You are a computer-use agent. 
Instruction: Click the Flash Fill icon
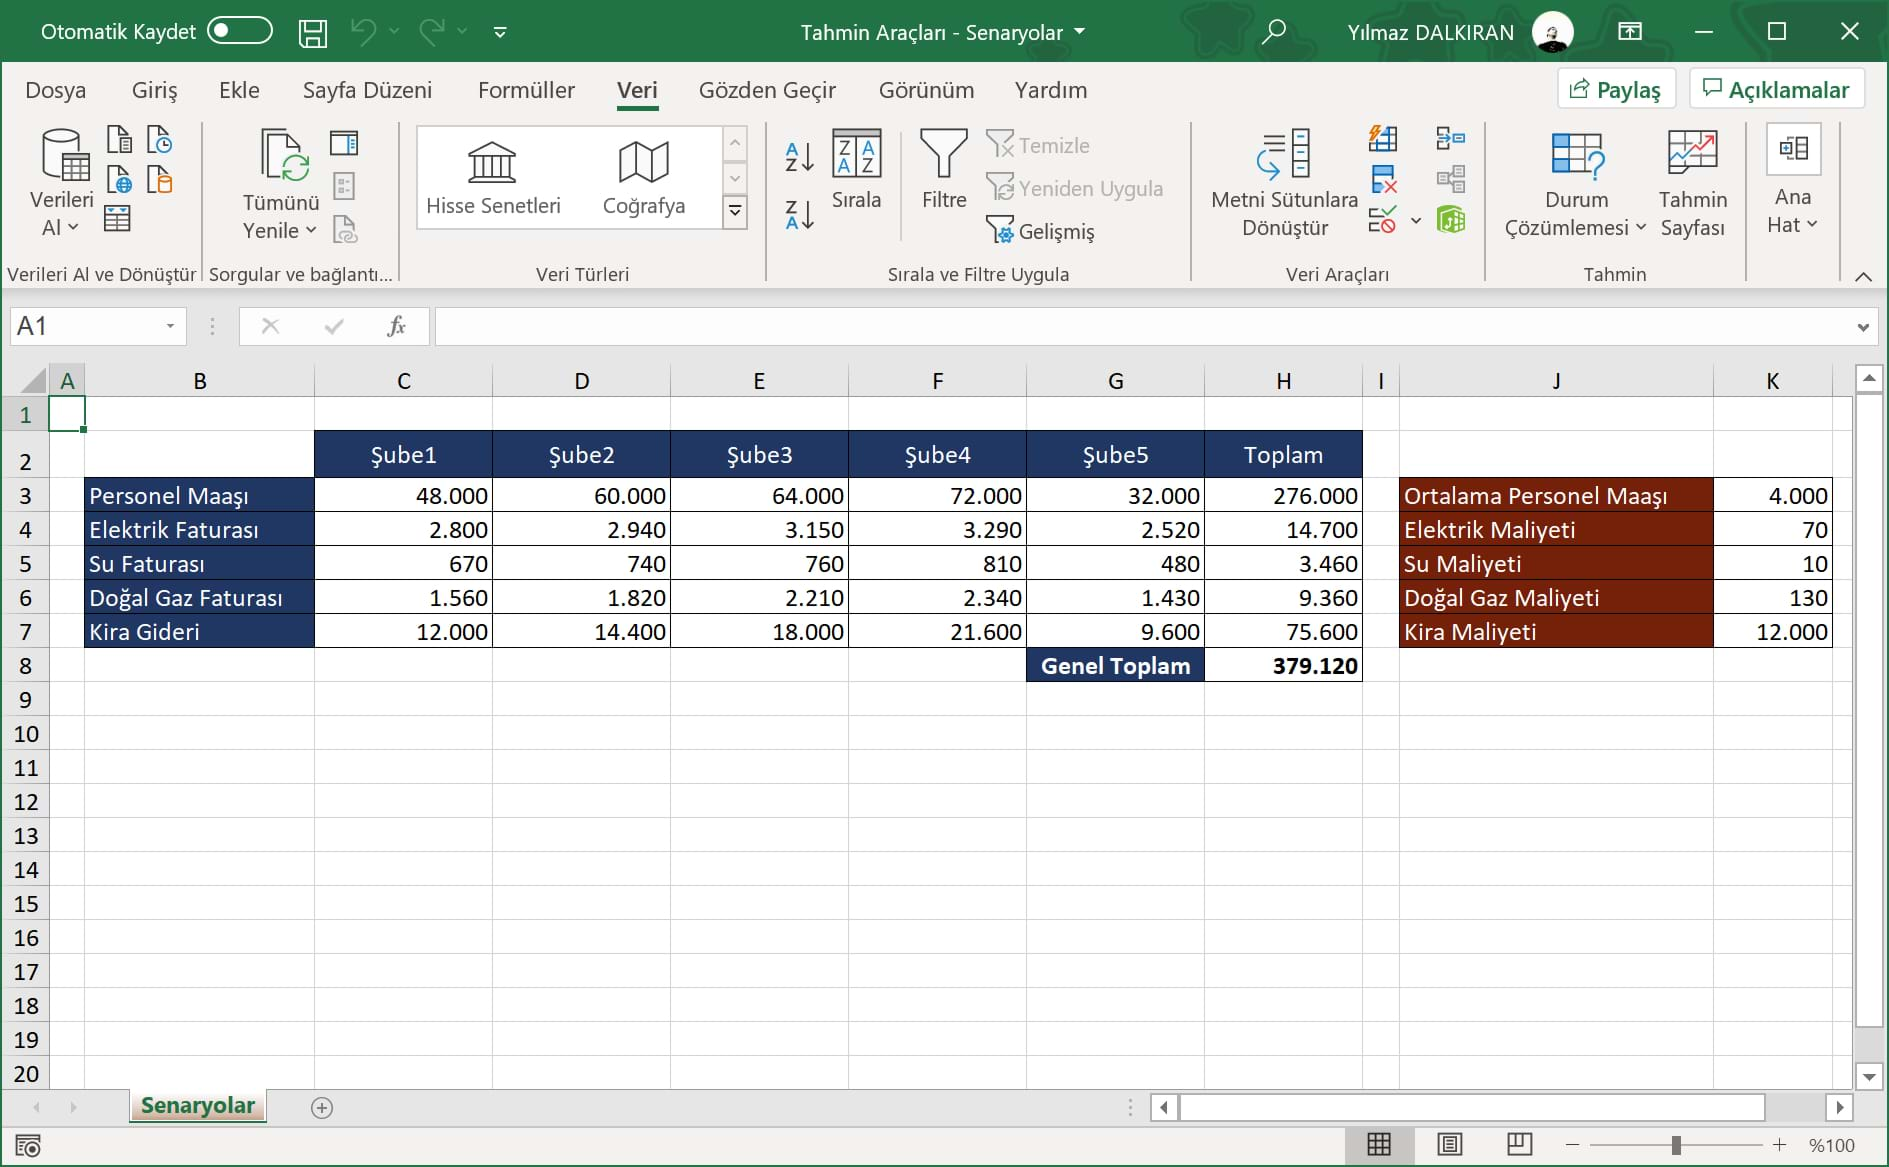[x=1383, y=138]
